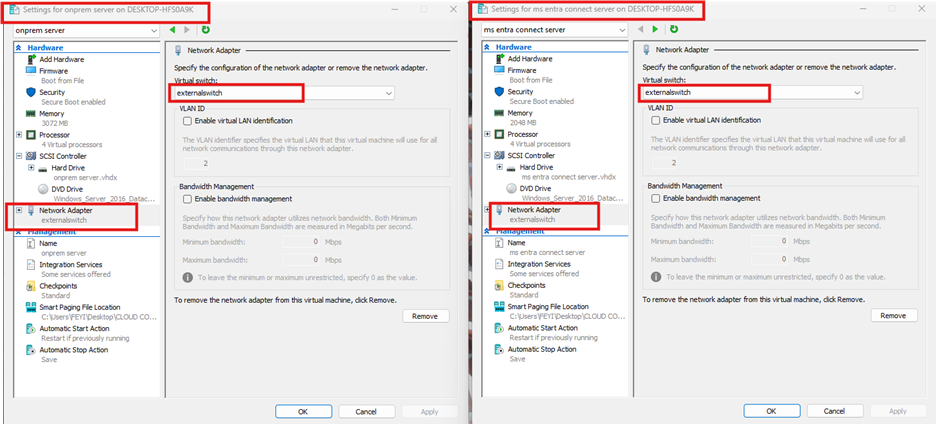Screen dimensions: 936x424
Task: Click green forward arrow in ms entra connect toolbar
Action: click(654, 30)
